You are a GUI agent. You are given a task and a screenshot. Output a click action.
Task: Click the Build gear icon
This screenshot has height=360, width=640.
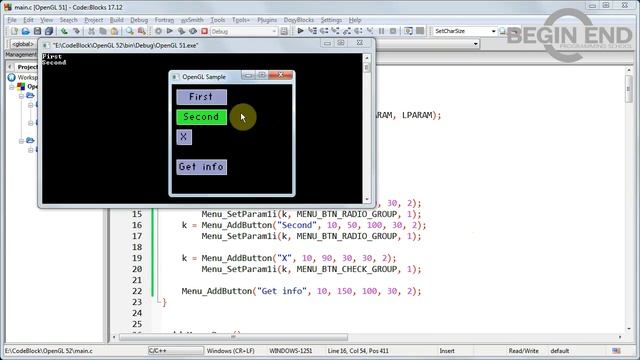tap(158, 31)
